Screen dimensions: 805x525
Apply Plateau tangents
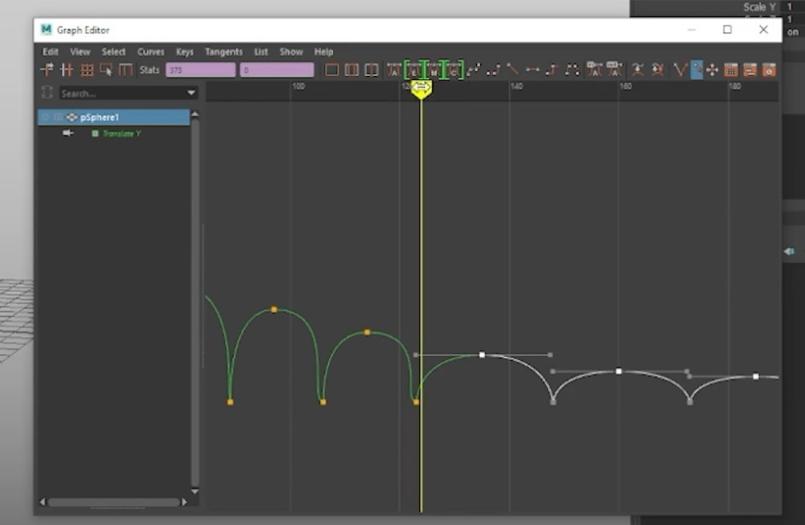572,70
